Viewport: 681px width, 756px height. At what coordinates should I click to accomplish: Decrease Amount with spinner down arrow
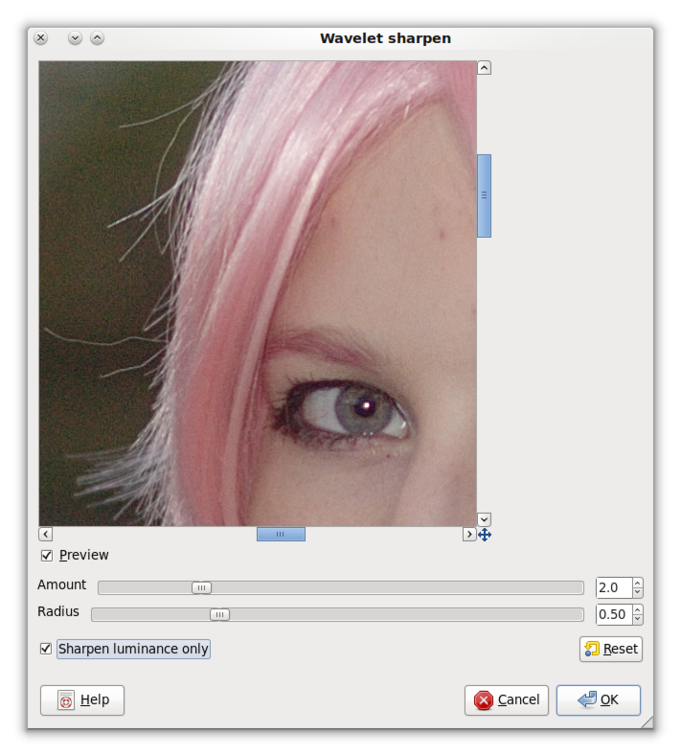[x=638, y=593]
